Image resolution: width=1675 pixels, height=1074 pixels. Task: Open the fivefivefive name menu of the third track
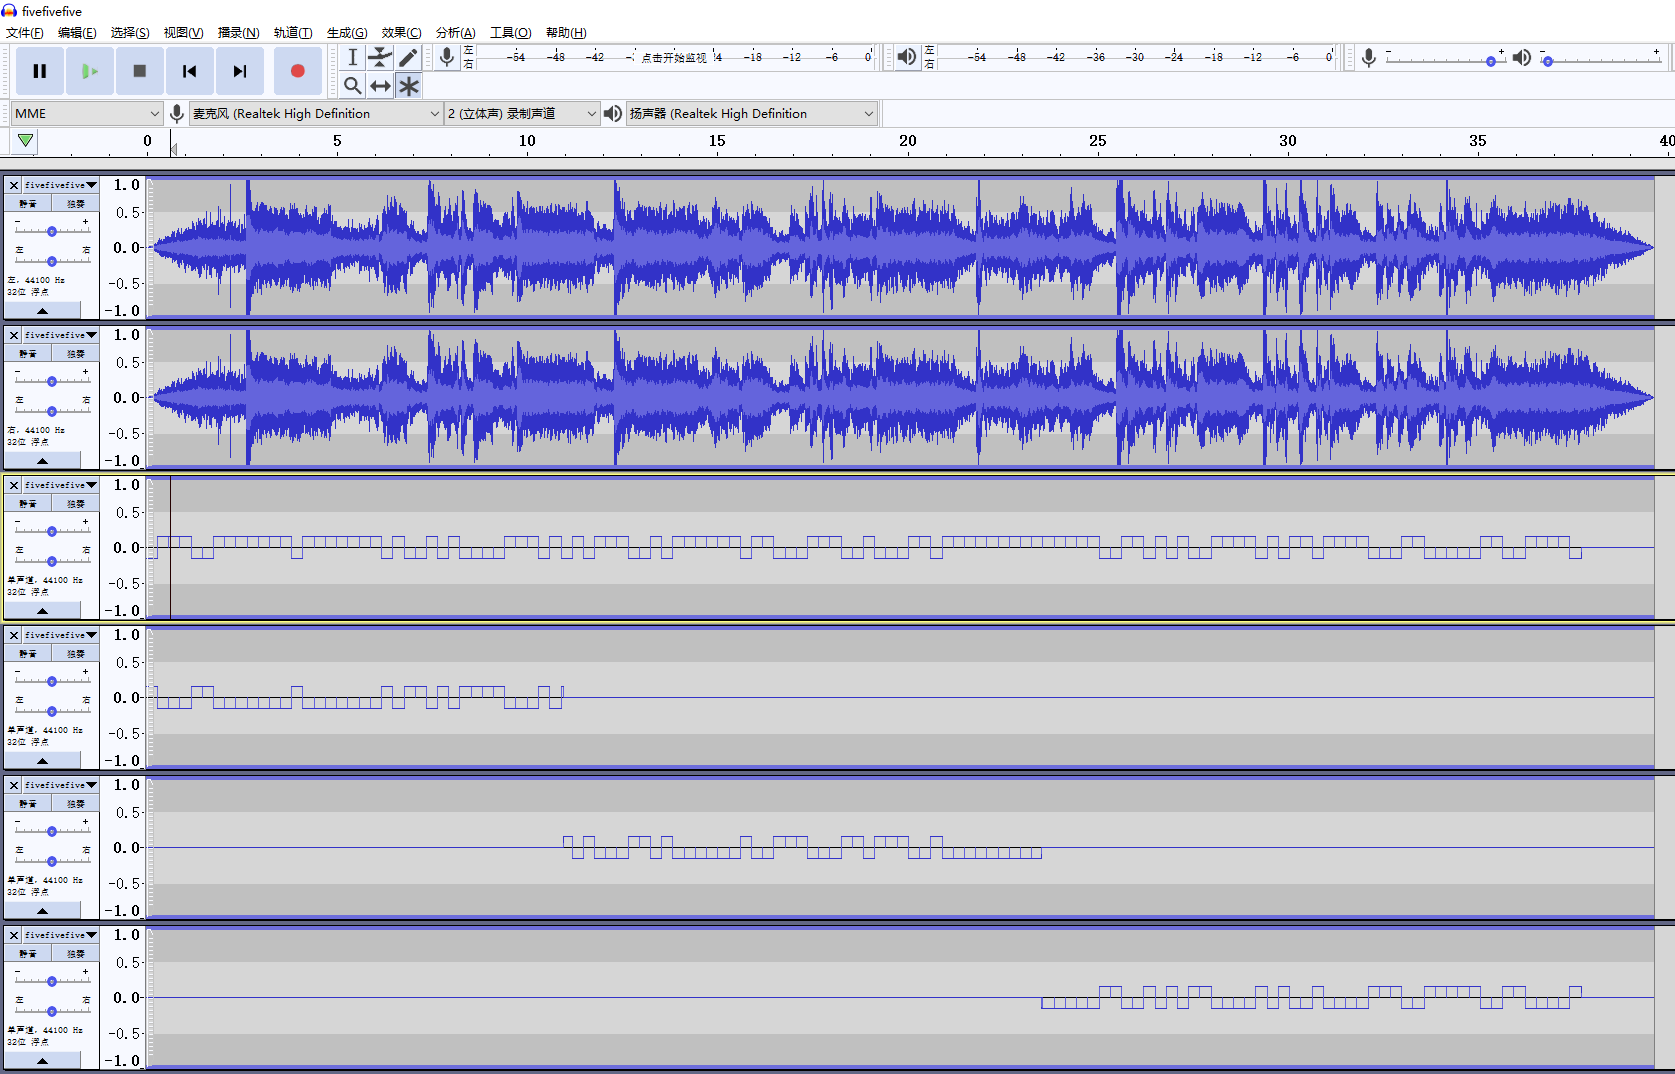[61, 485]
